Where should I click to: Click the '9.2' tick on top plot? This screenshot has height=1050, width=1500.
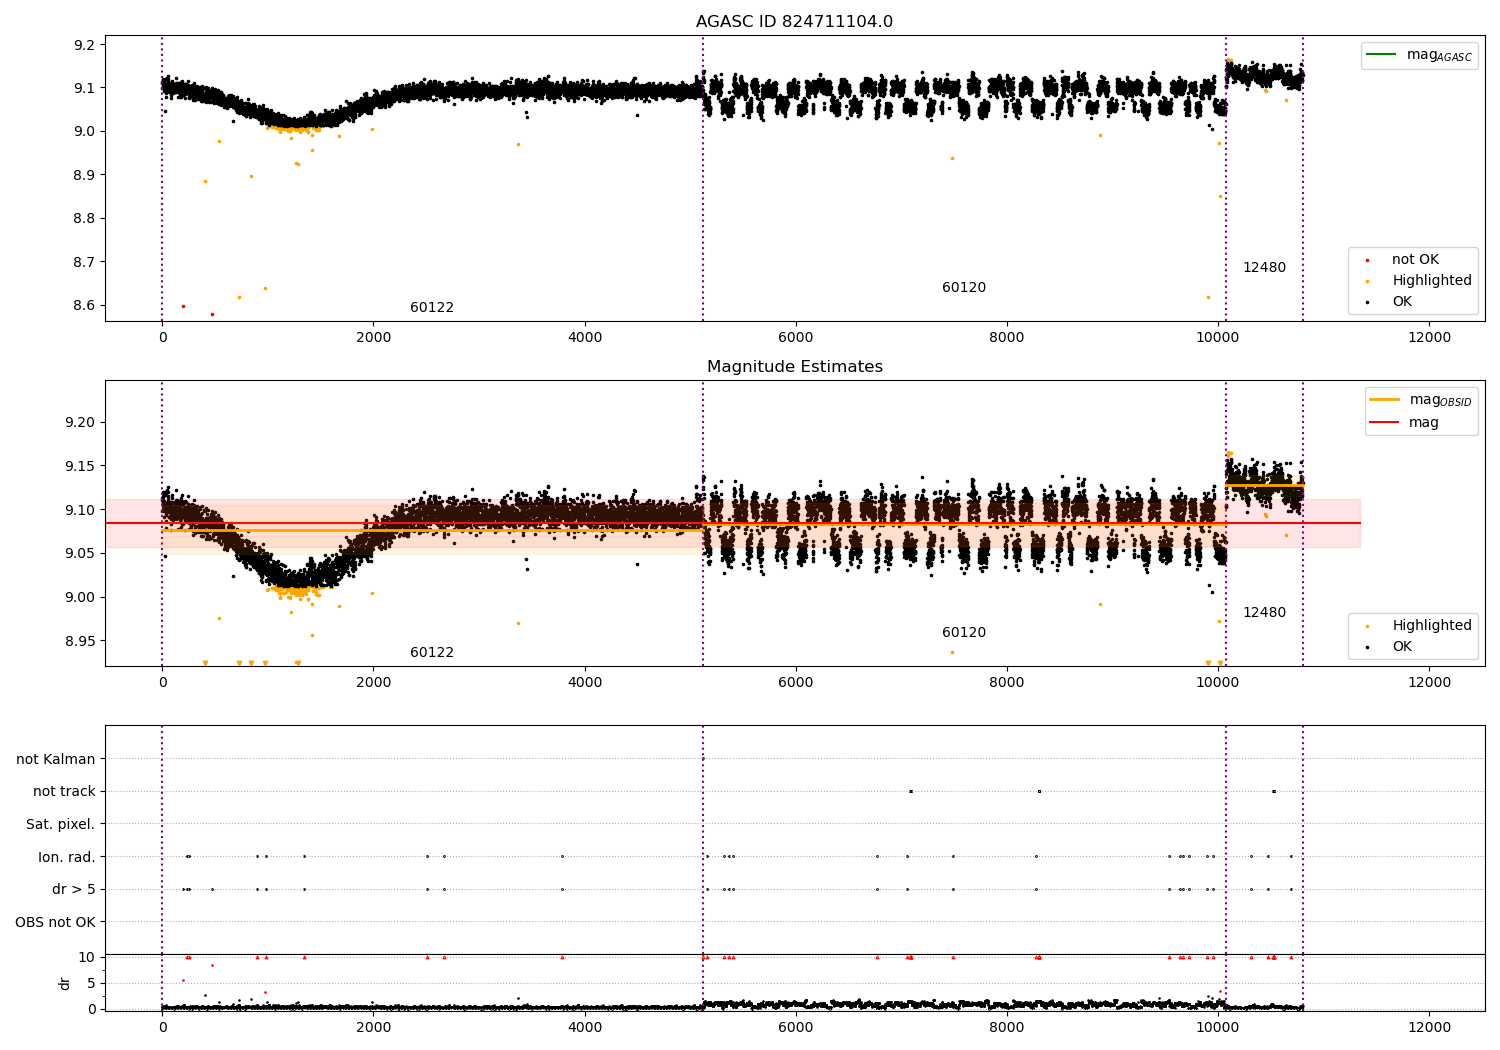point(83,45)
